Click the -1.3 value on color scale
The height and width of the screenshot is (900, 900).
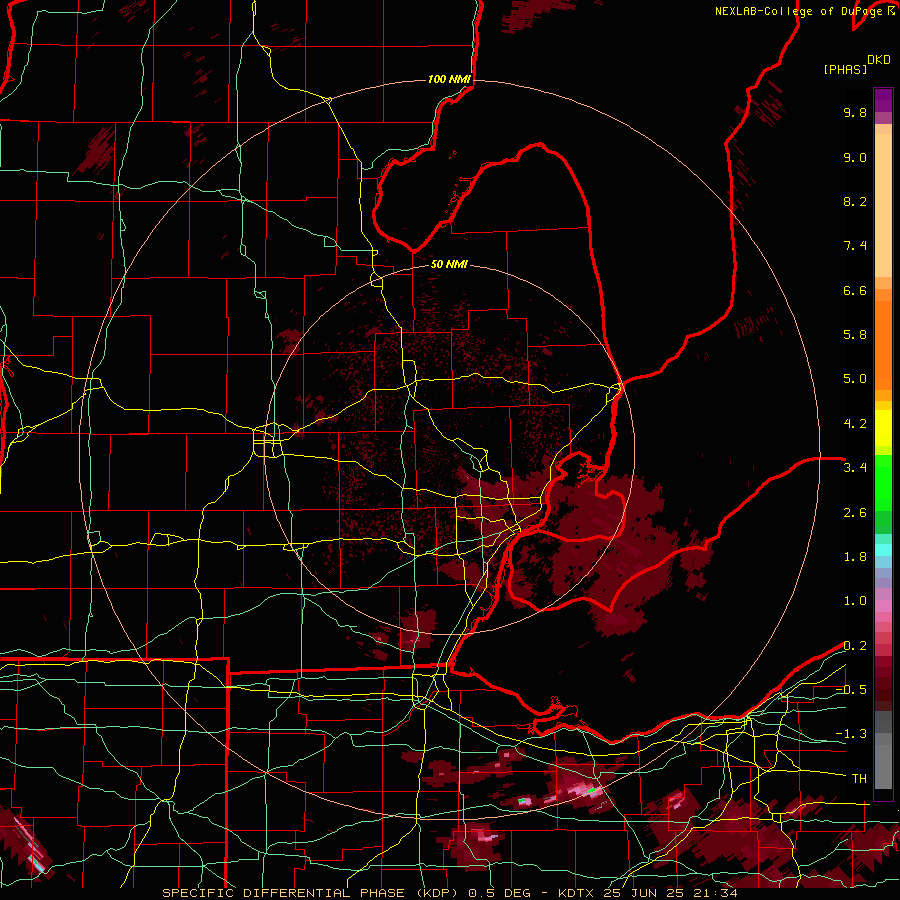click(x=851, y=734)
